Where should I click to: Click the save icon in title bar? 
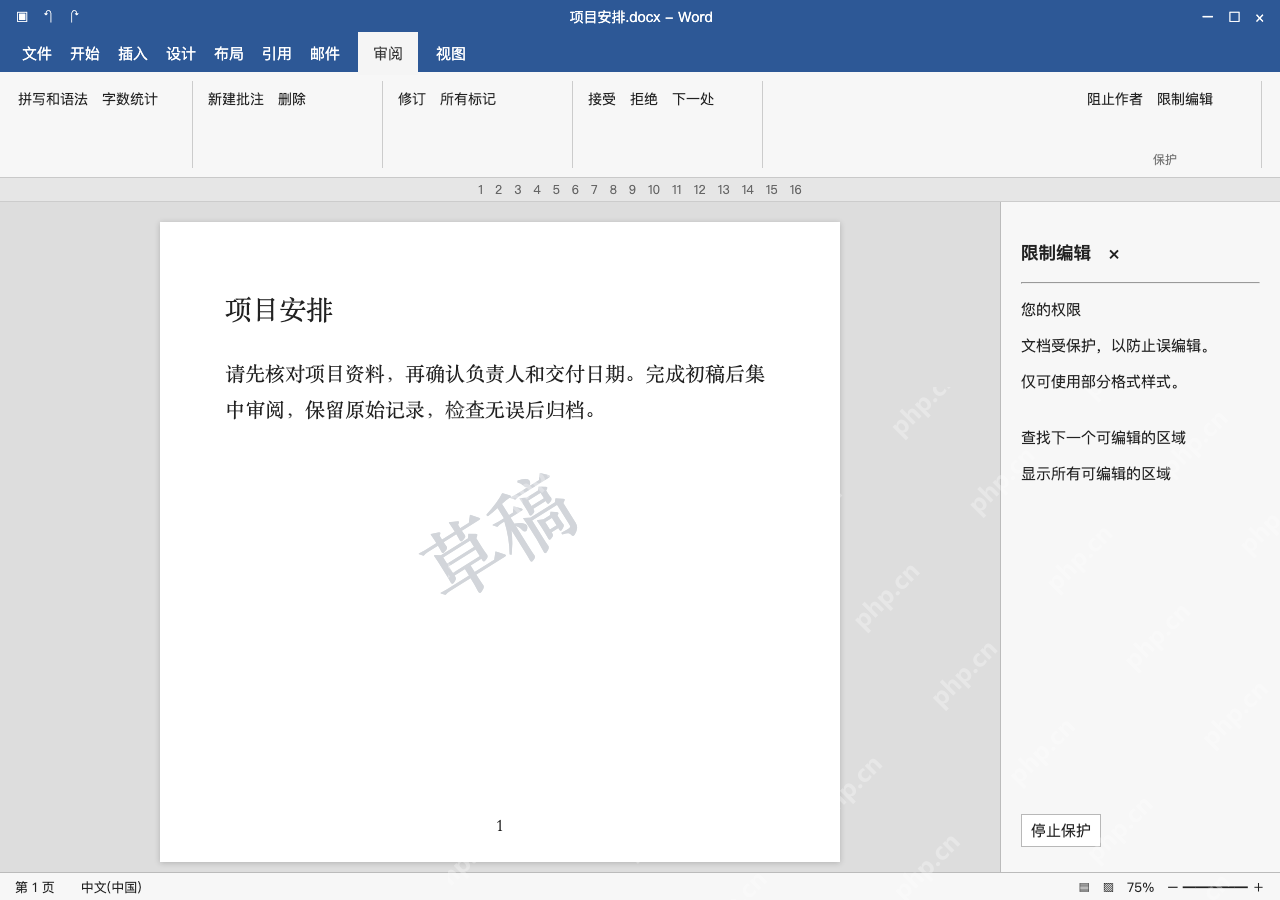pyautogui.click(x=22, y=17)
